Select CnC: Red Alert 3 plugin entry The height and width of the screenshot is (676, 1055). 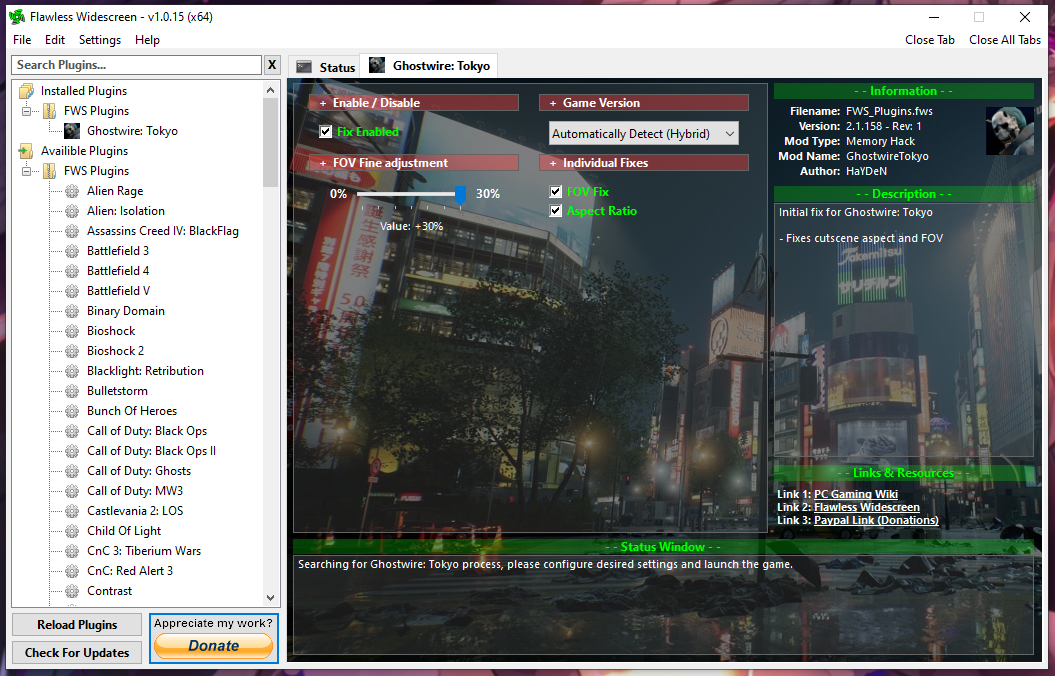[x=130, y=570]
